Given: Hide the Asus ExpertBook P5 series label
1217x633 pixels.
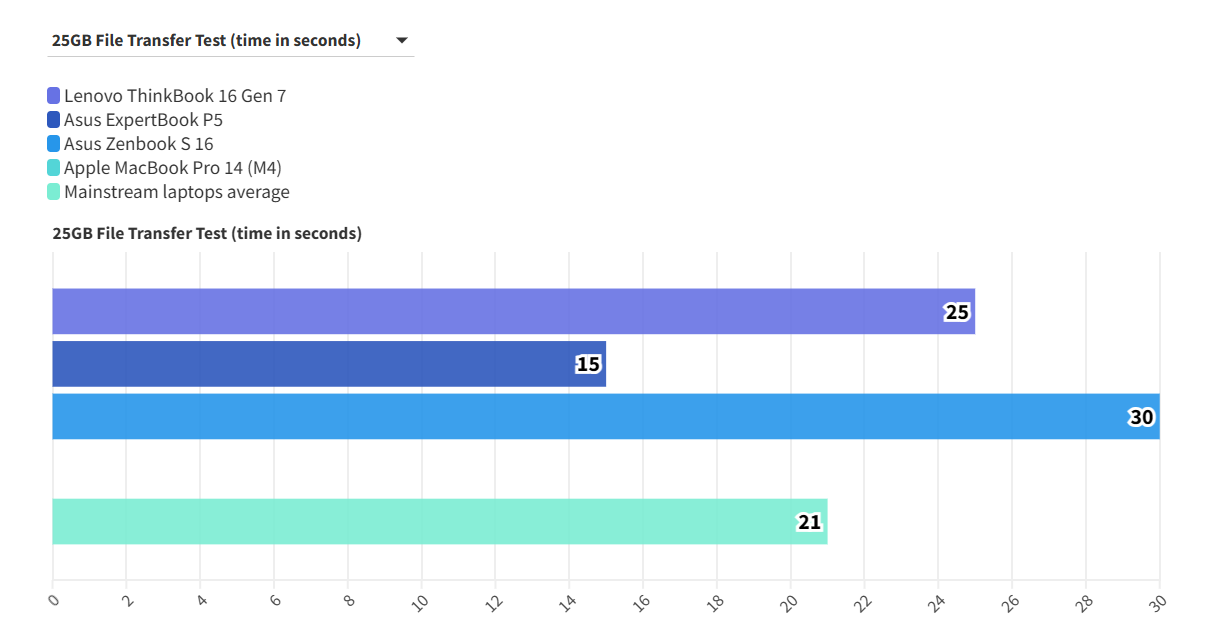Looking at the screenshot, I should click(143, 120).
